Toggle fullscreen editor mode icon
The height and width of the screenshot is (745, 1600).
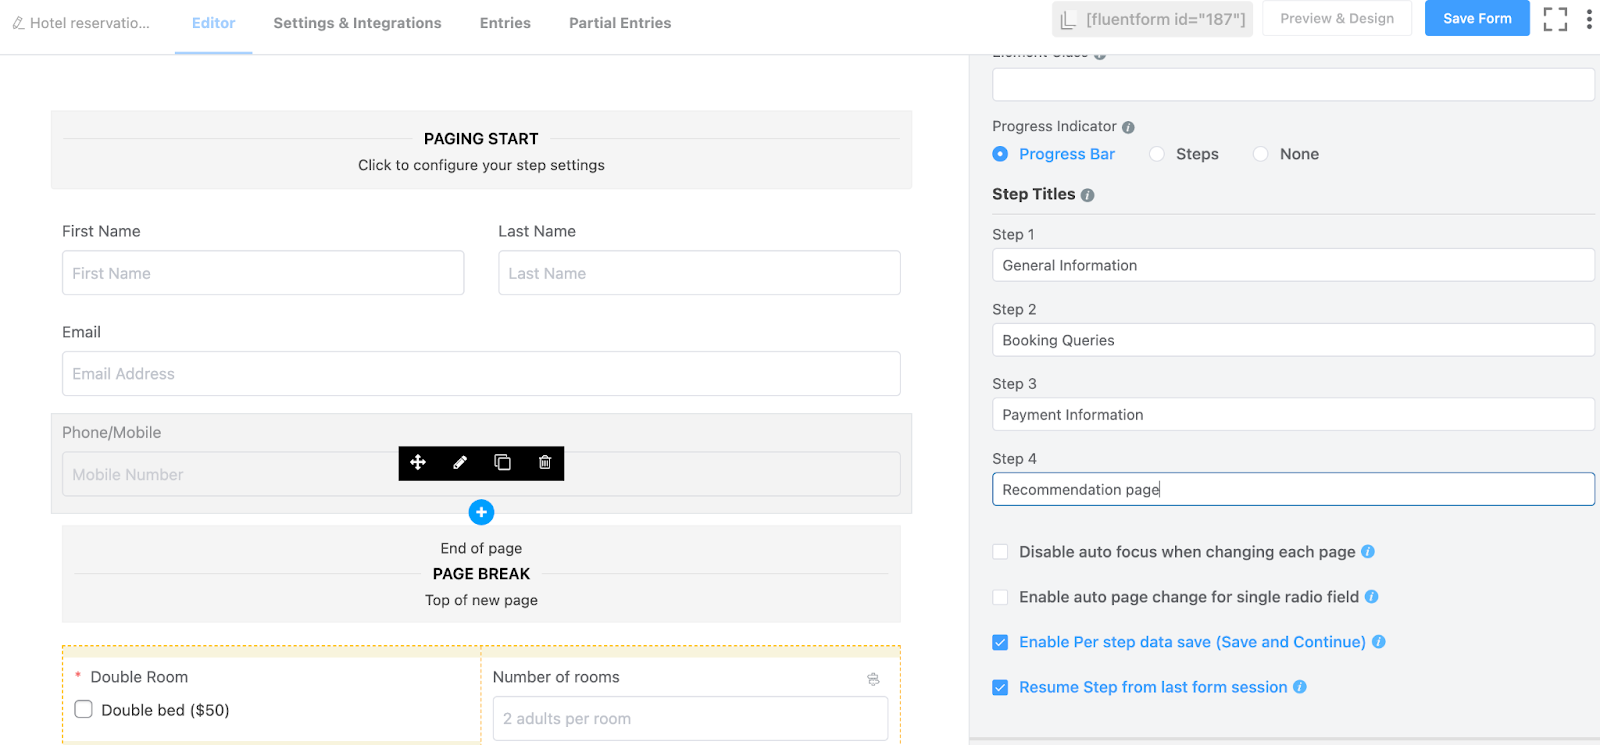pos(1555,19)
